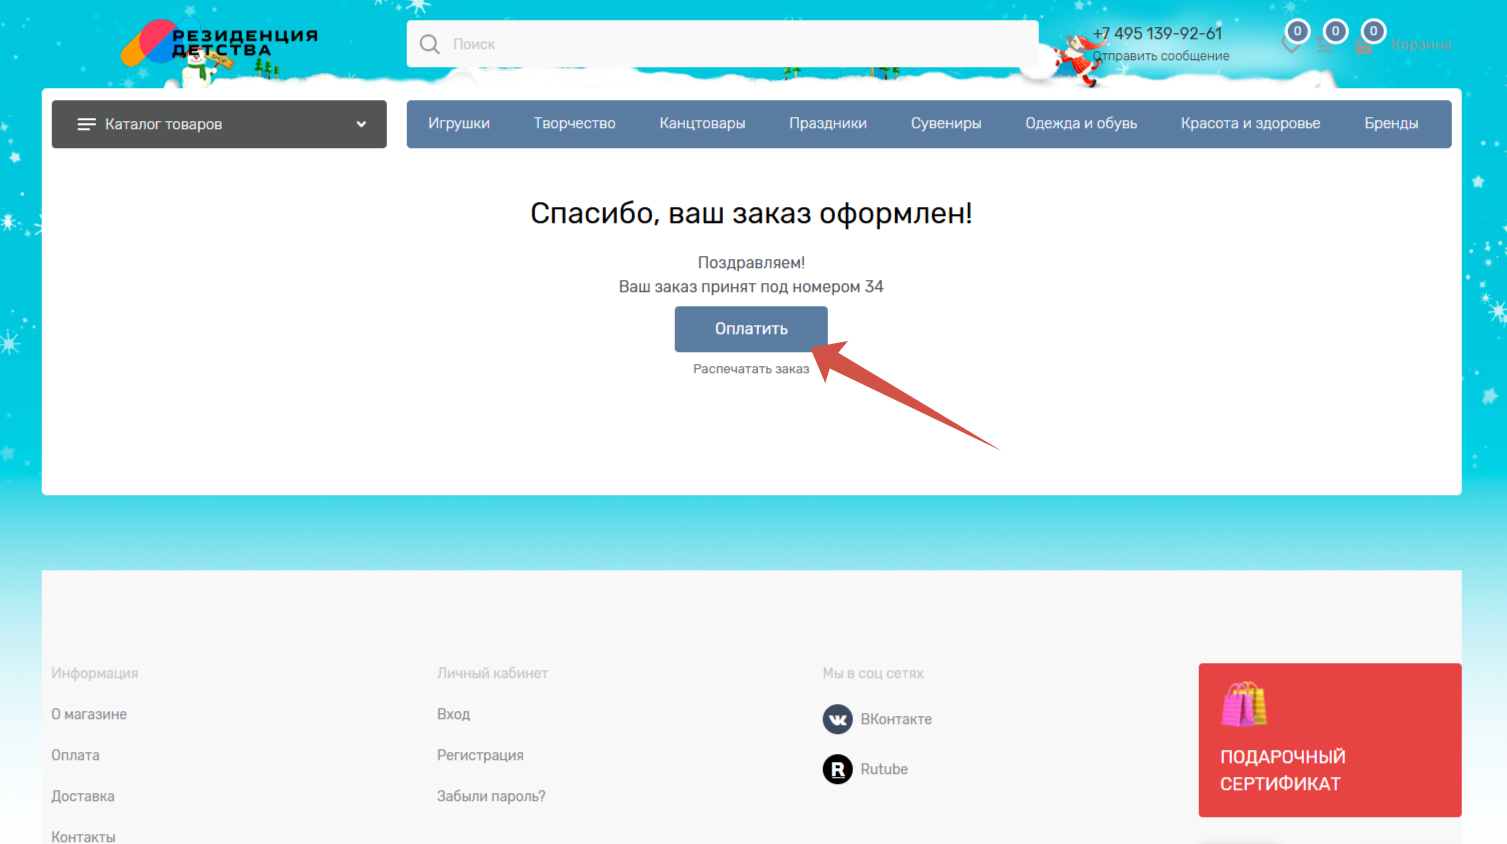This screenshot has height=844, width=1507.
Task: Click the search magnifier icon
Action: pyautogui.click(x=429, y=44)
